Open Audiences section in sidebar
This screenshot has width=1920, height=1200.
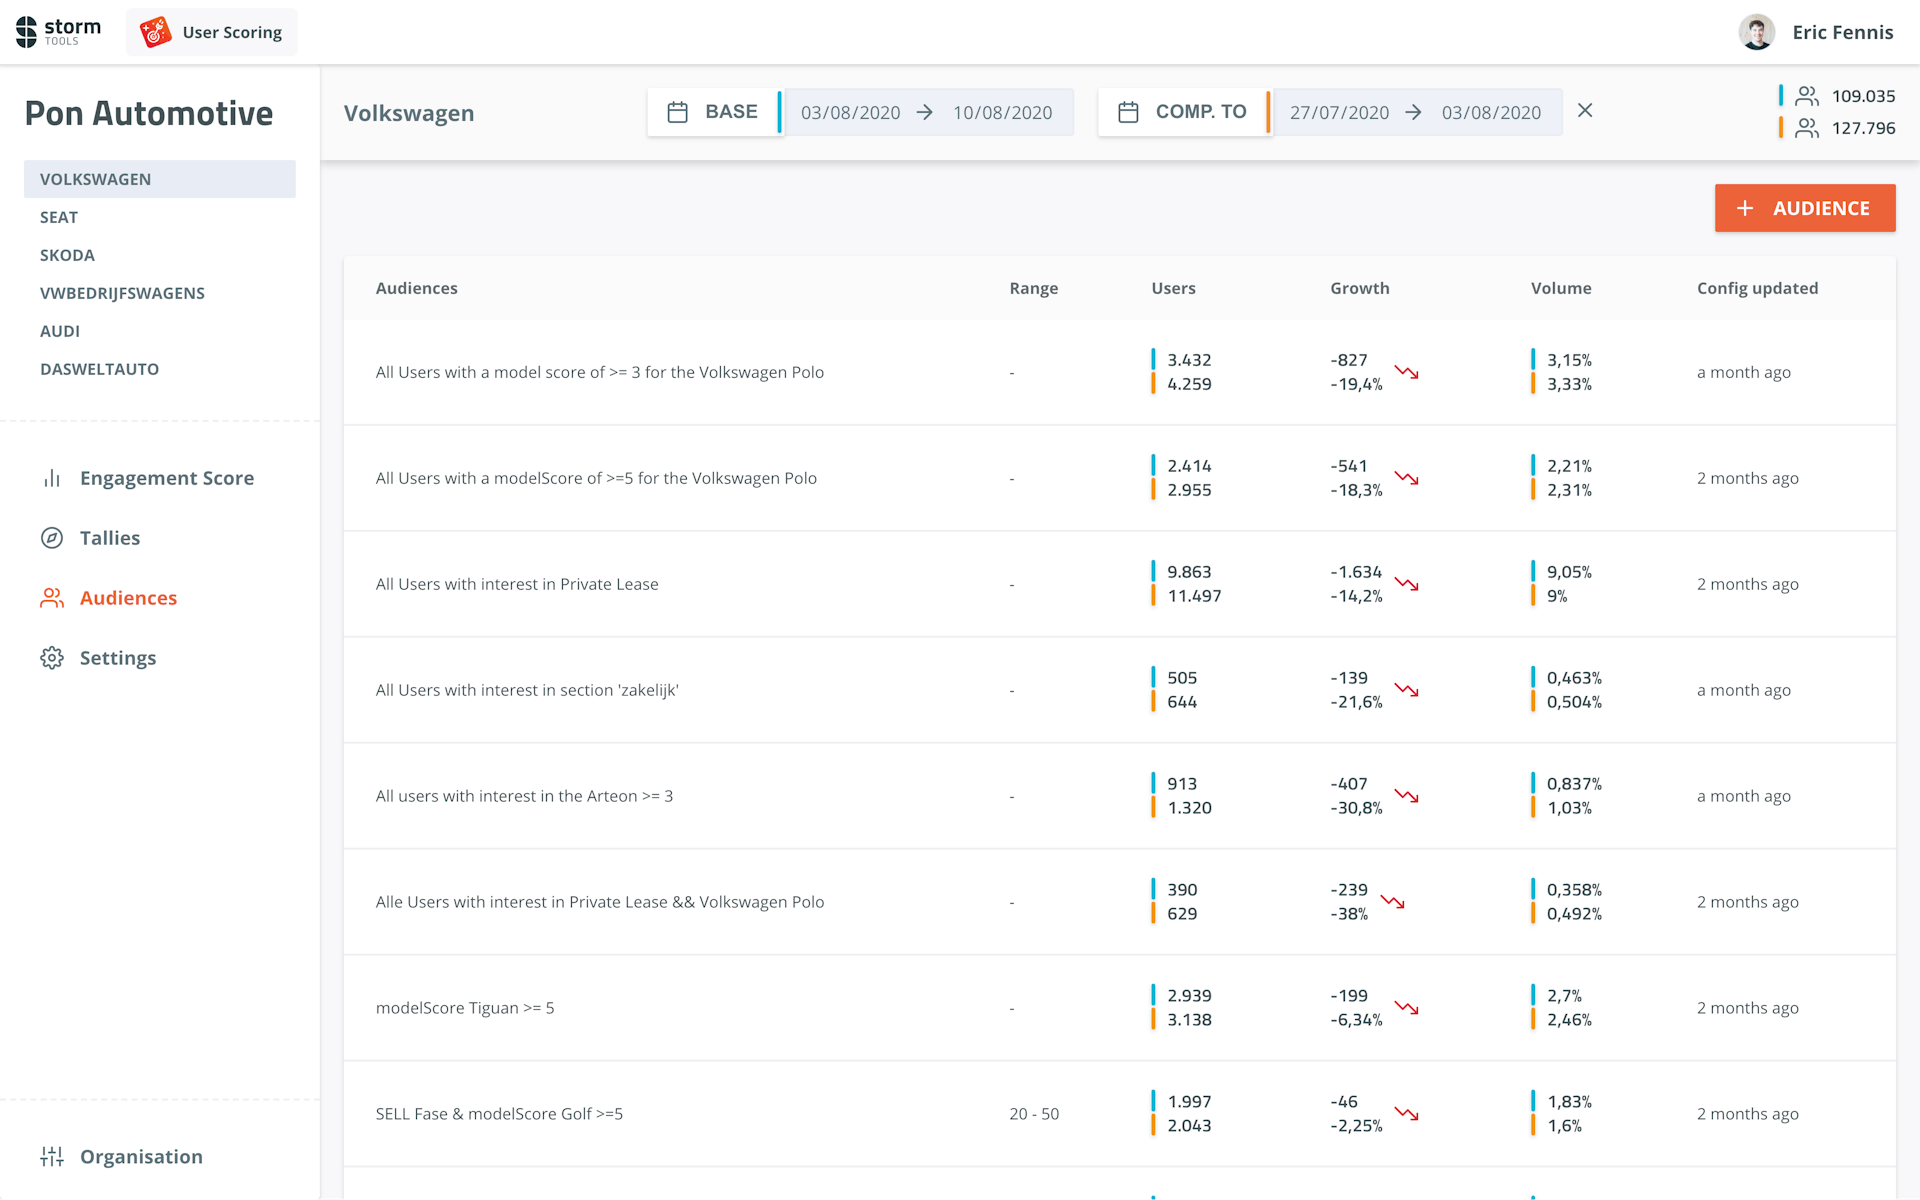coord(128,598)
